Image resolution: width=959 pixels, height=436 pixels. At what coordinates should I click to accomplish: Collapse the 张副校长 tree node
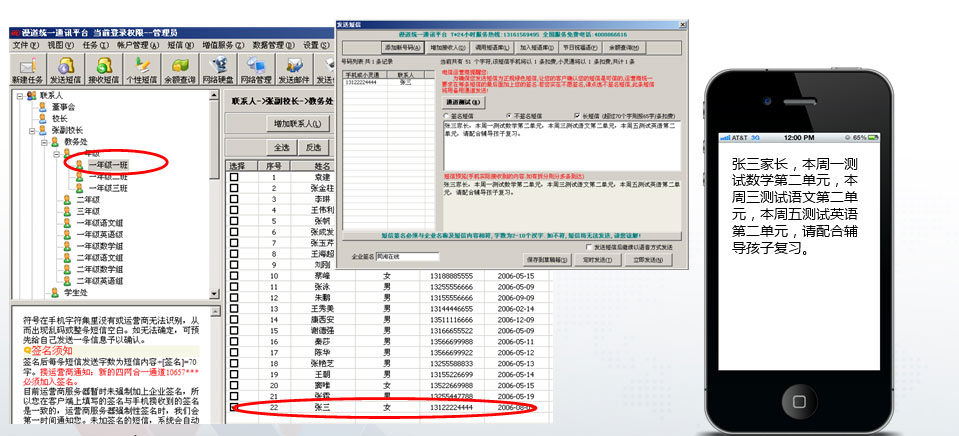30,130
